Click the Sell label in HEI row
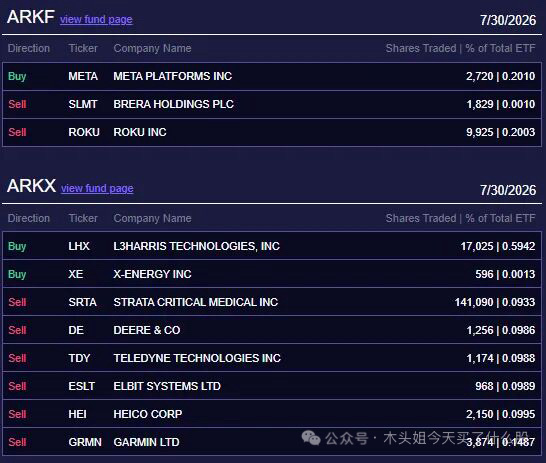546x463 pixels. point(17,414)
